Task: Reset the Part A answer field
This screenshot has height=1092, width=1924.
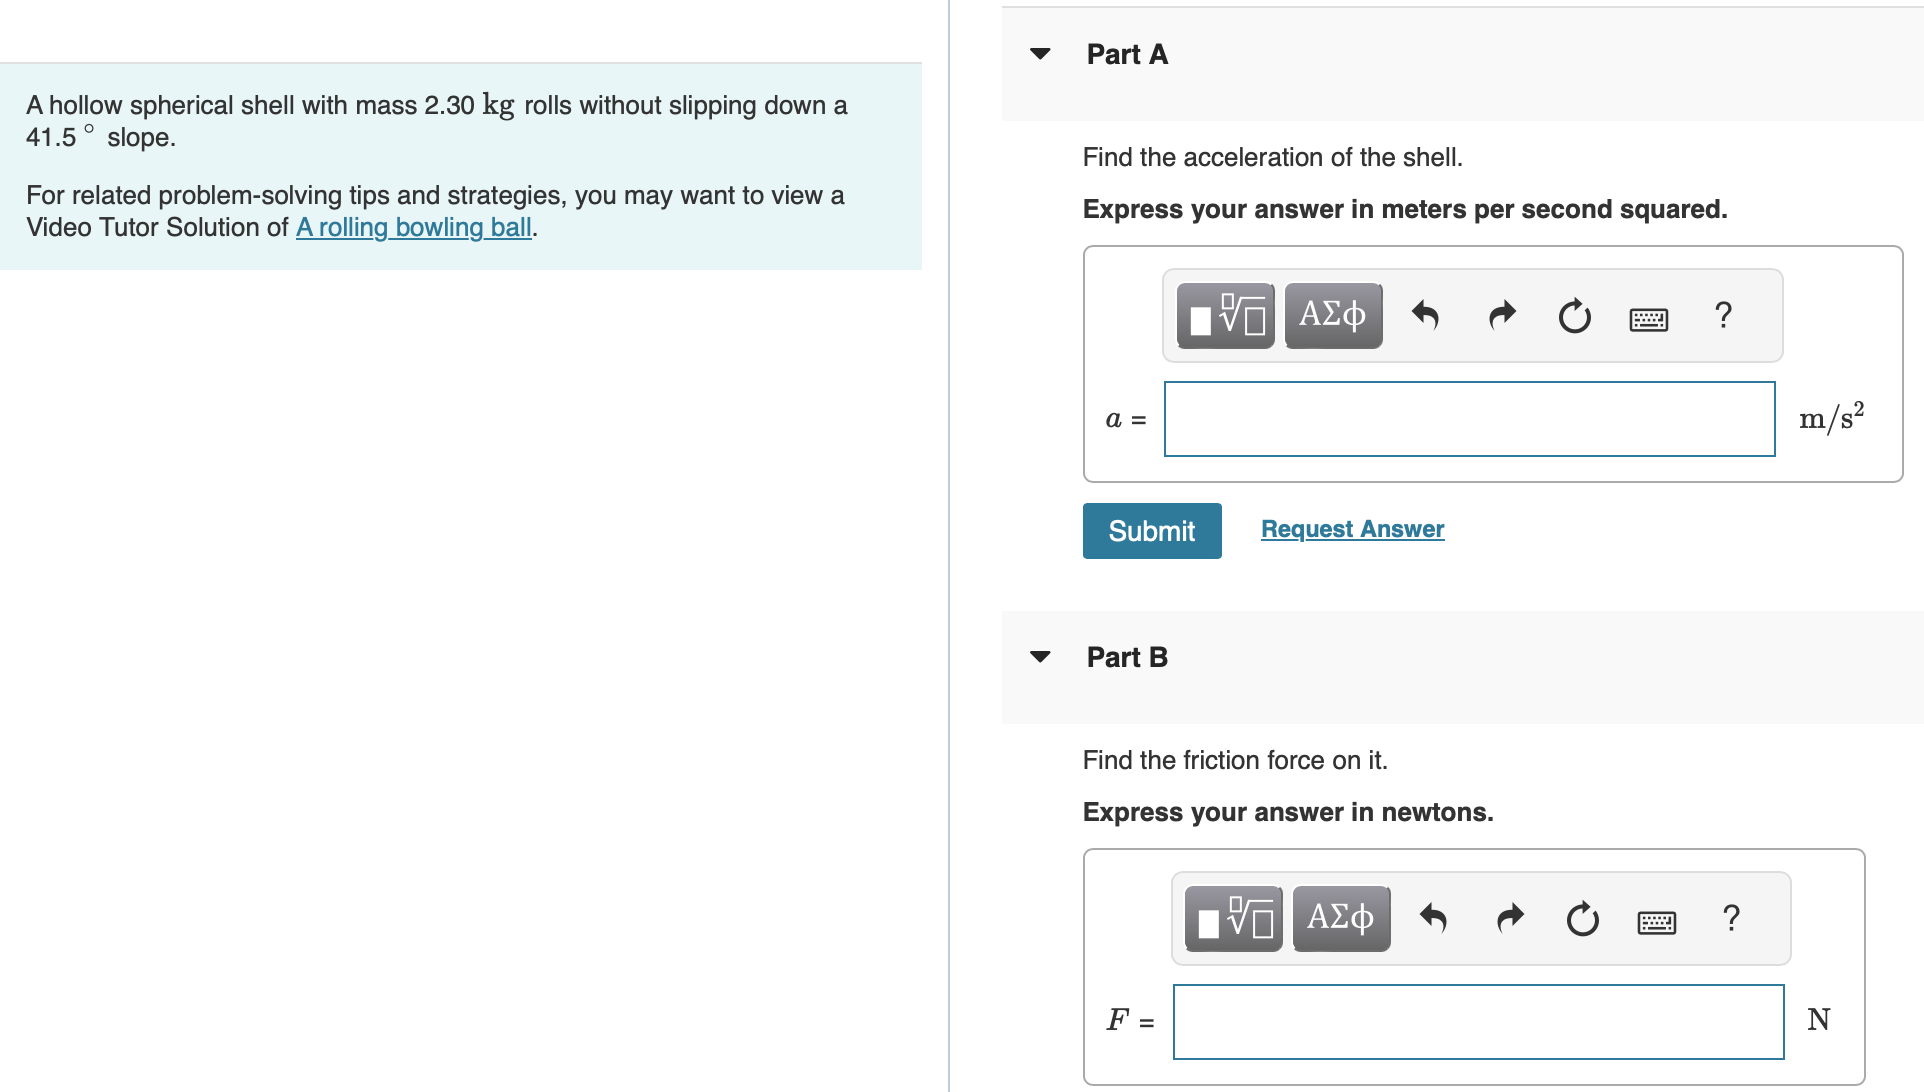Action: point(1575,317)
